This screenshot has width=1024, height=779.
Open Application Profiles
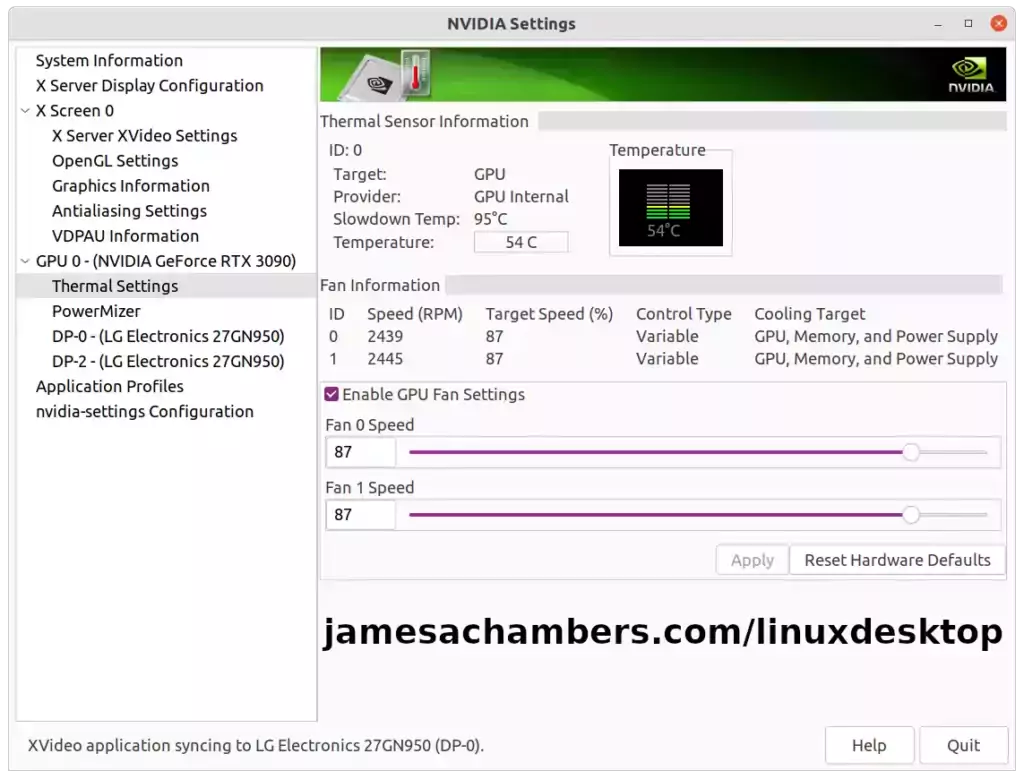110,387
